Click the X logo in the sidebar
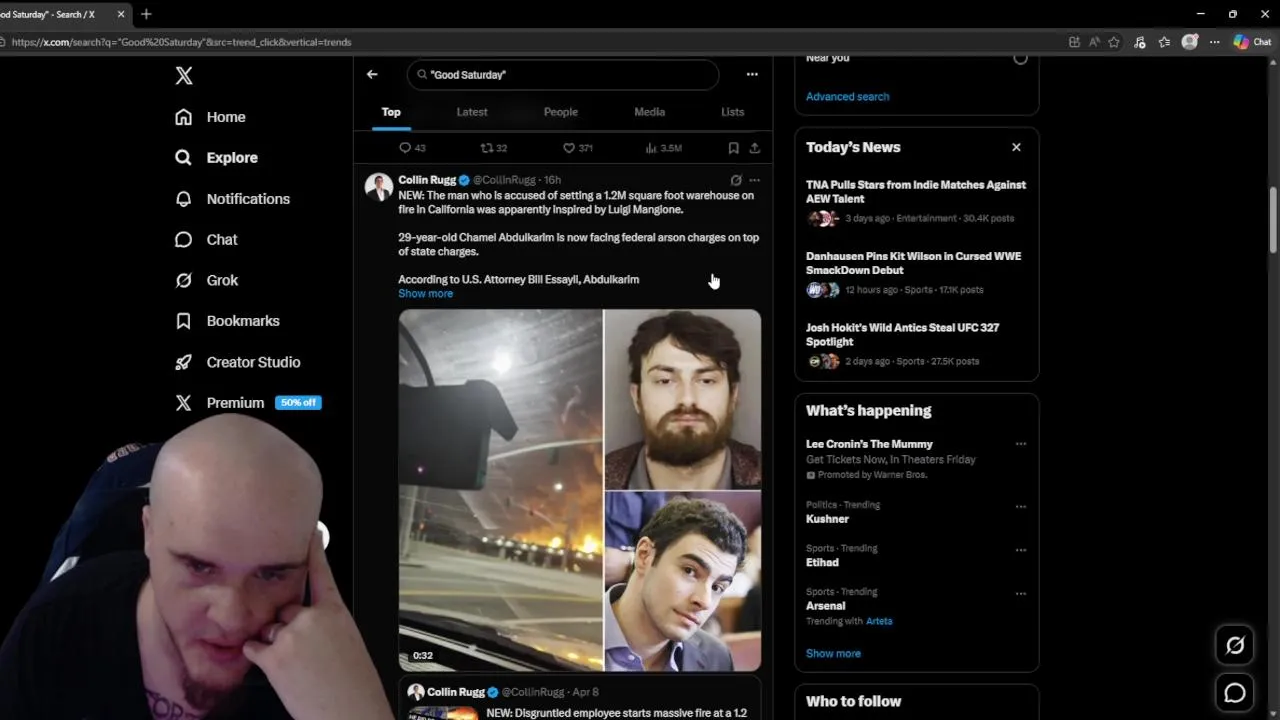This screenshot has height=720, width=1280. [184, 76]
